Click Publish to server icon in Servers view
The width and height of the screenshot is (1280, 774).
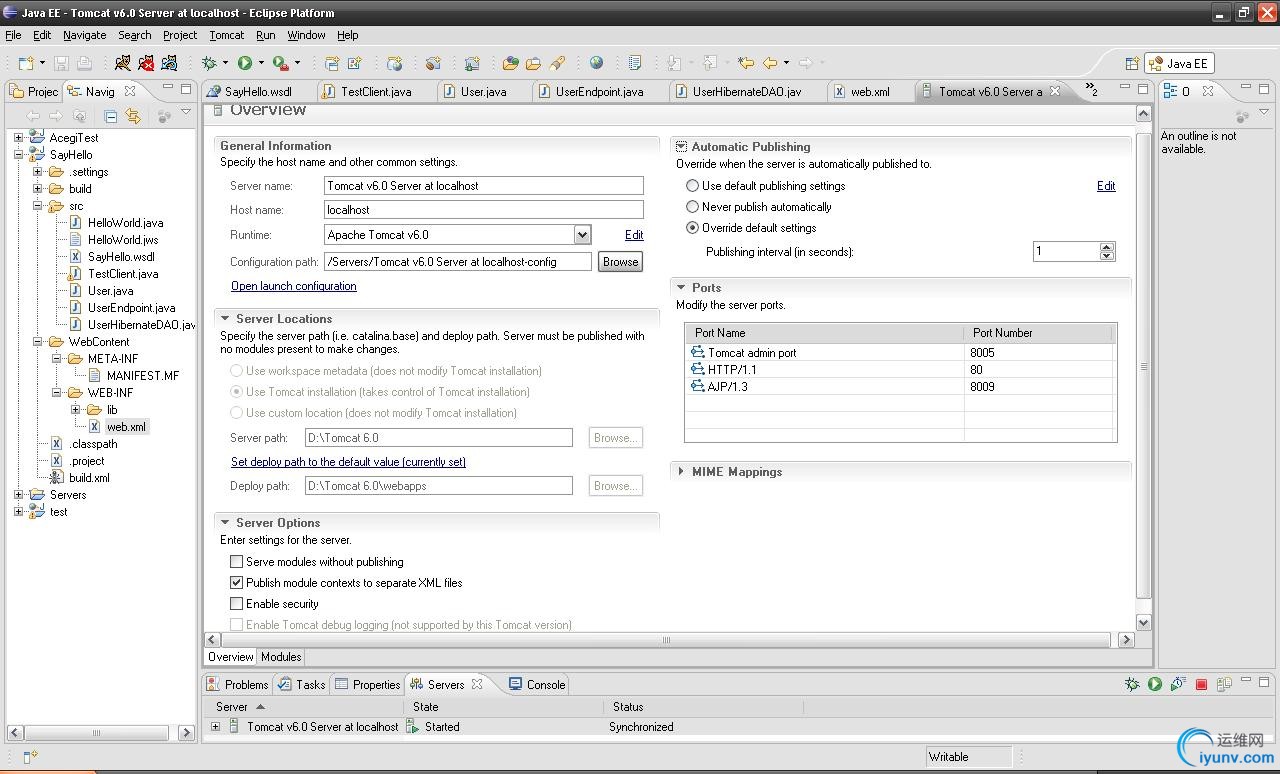click(x=1225, y=684)
